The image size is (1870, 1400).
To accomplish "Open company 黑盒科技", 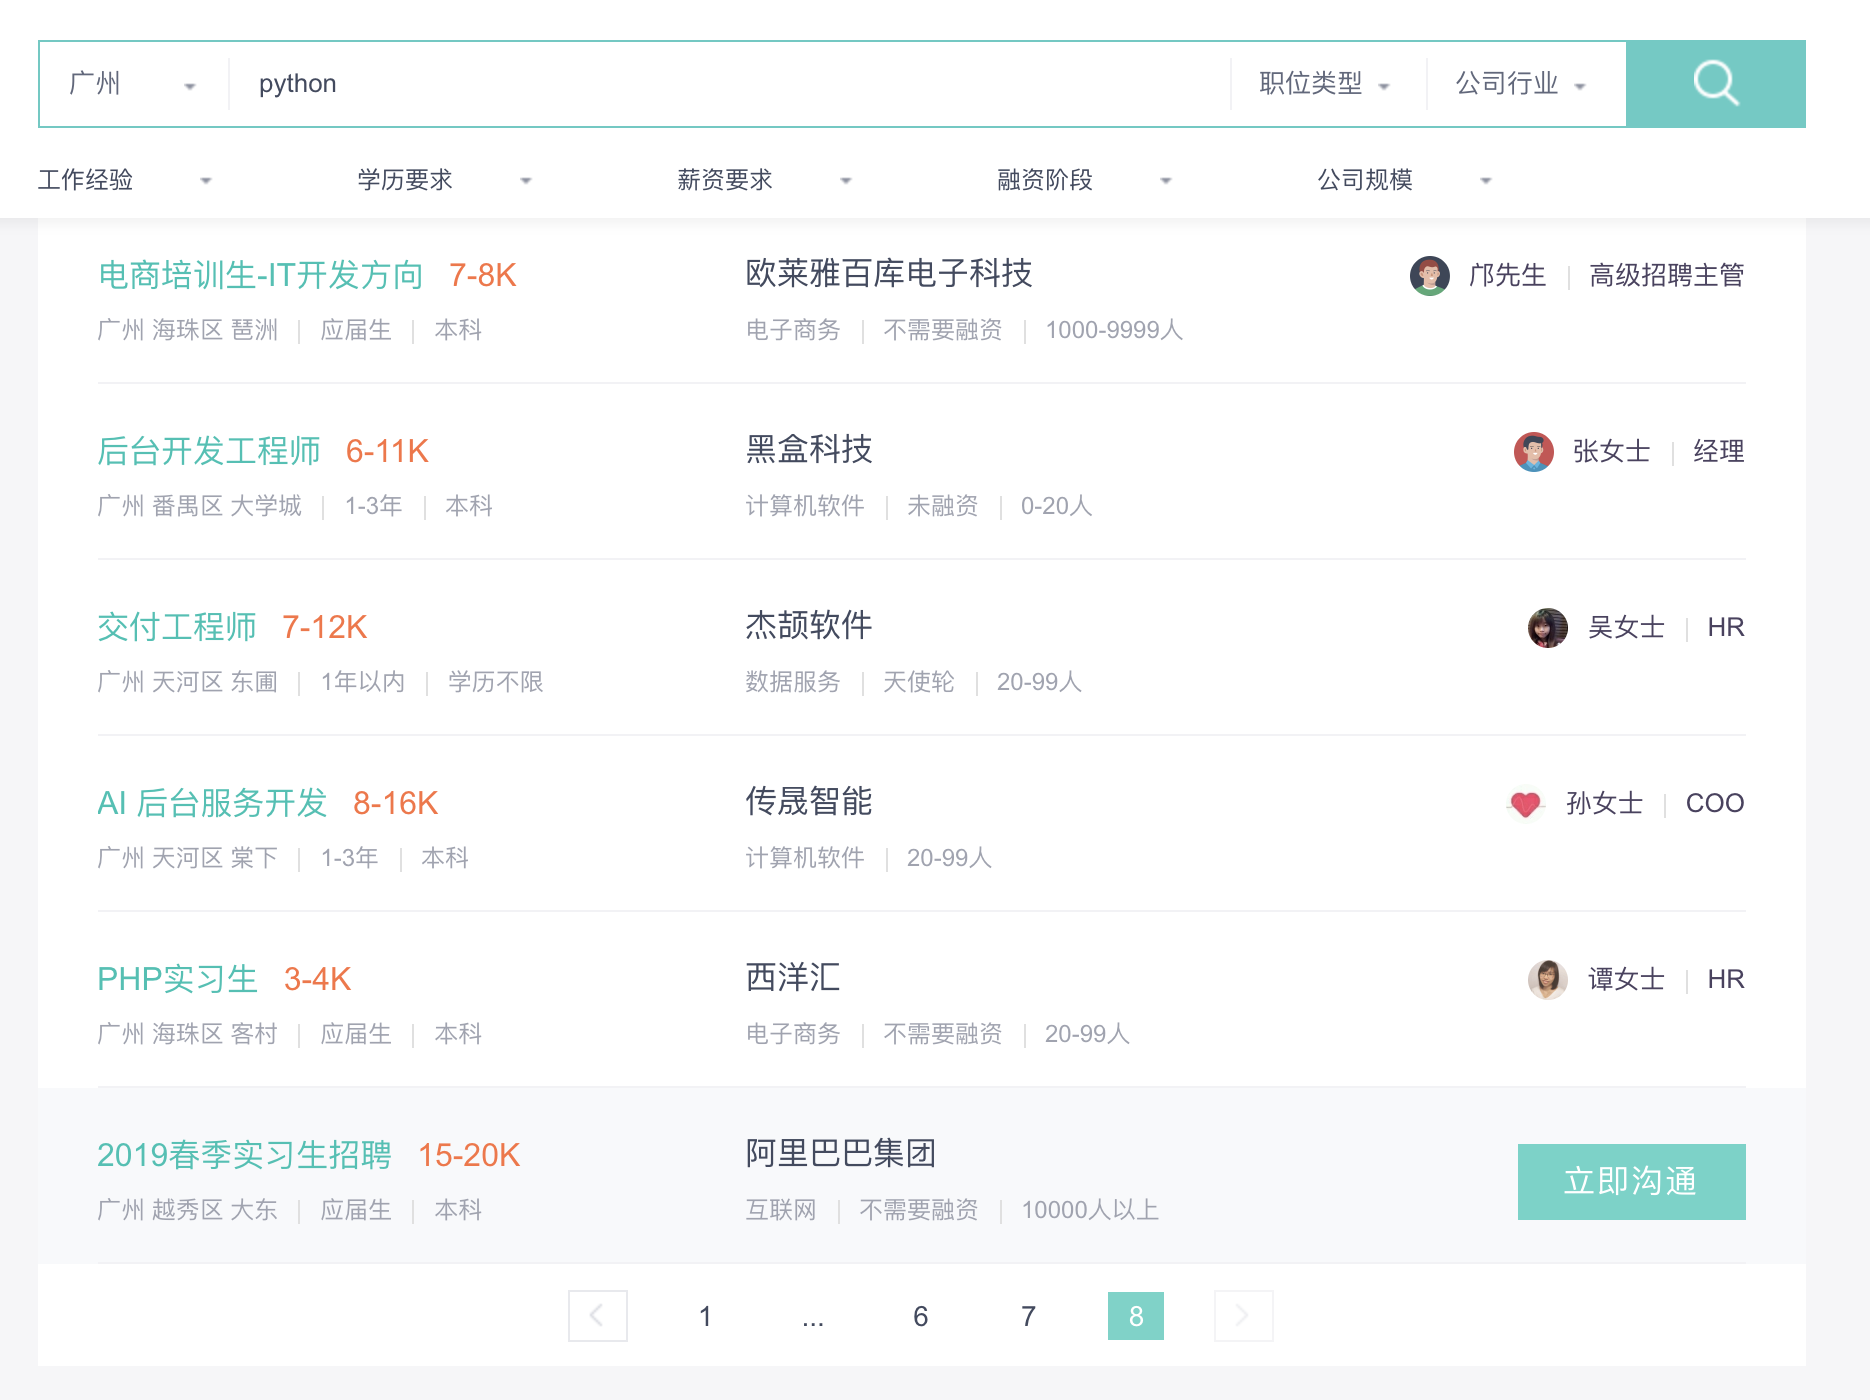I will (809, 449).
